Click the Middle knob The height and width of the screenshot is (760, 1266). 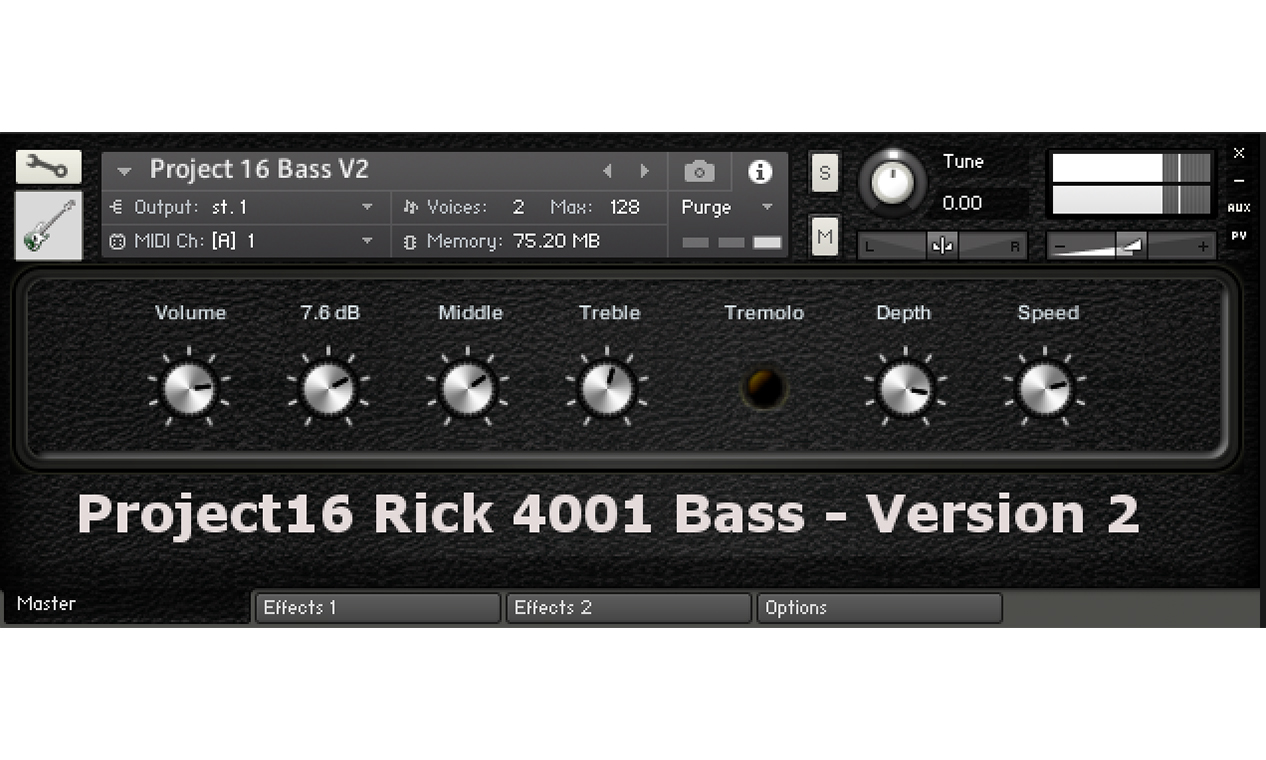point(467,388)
